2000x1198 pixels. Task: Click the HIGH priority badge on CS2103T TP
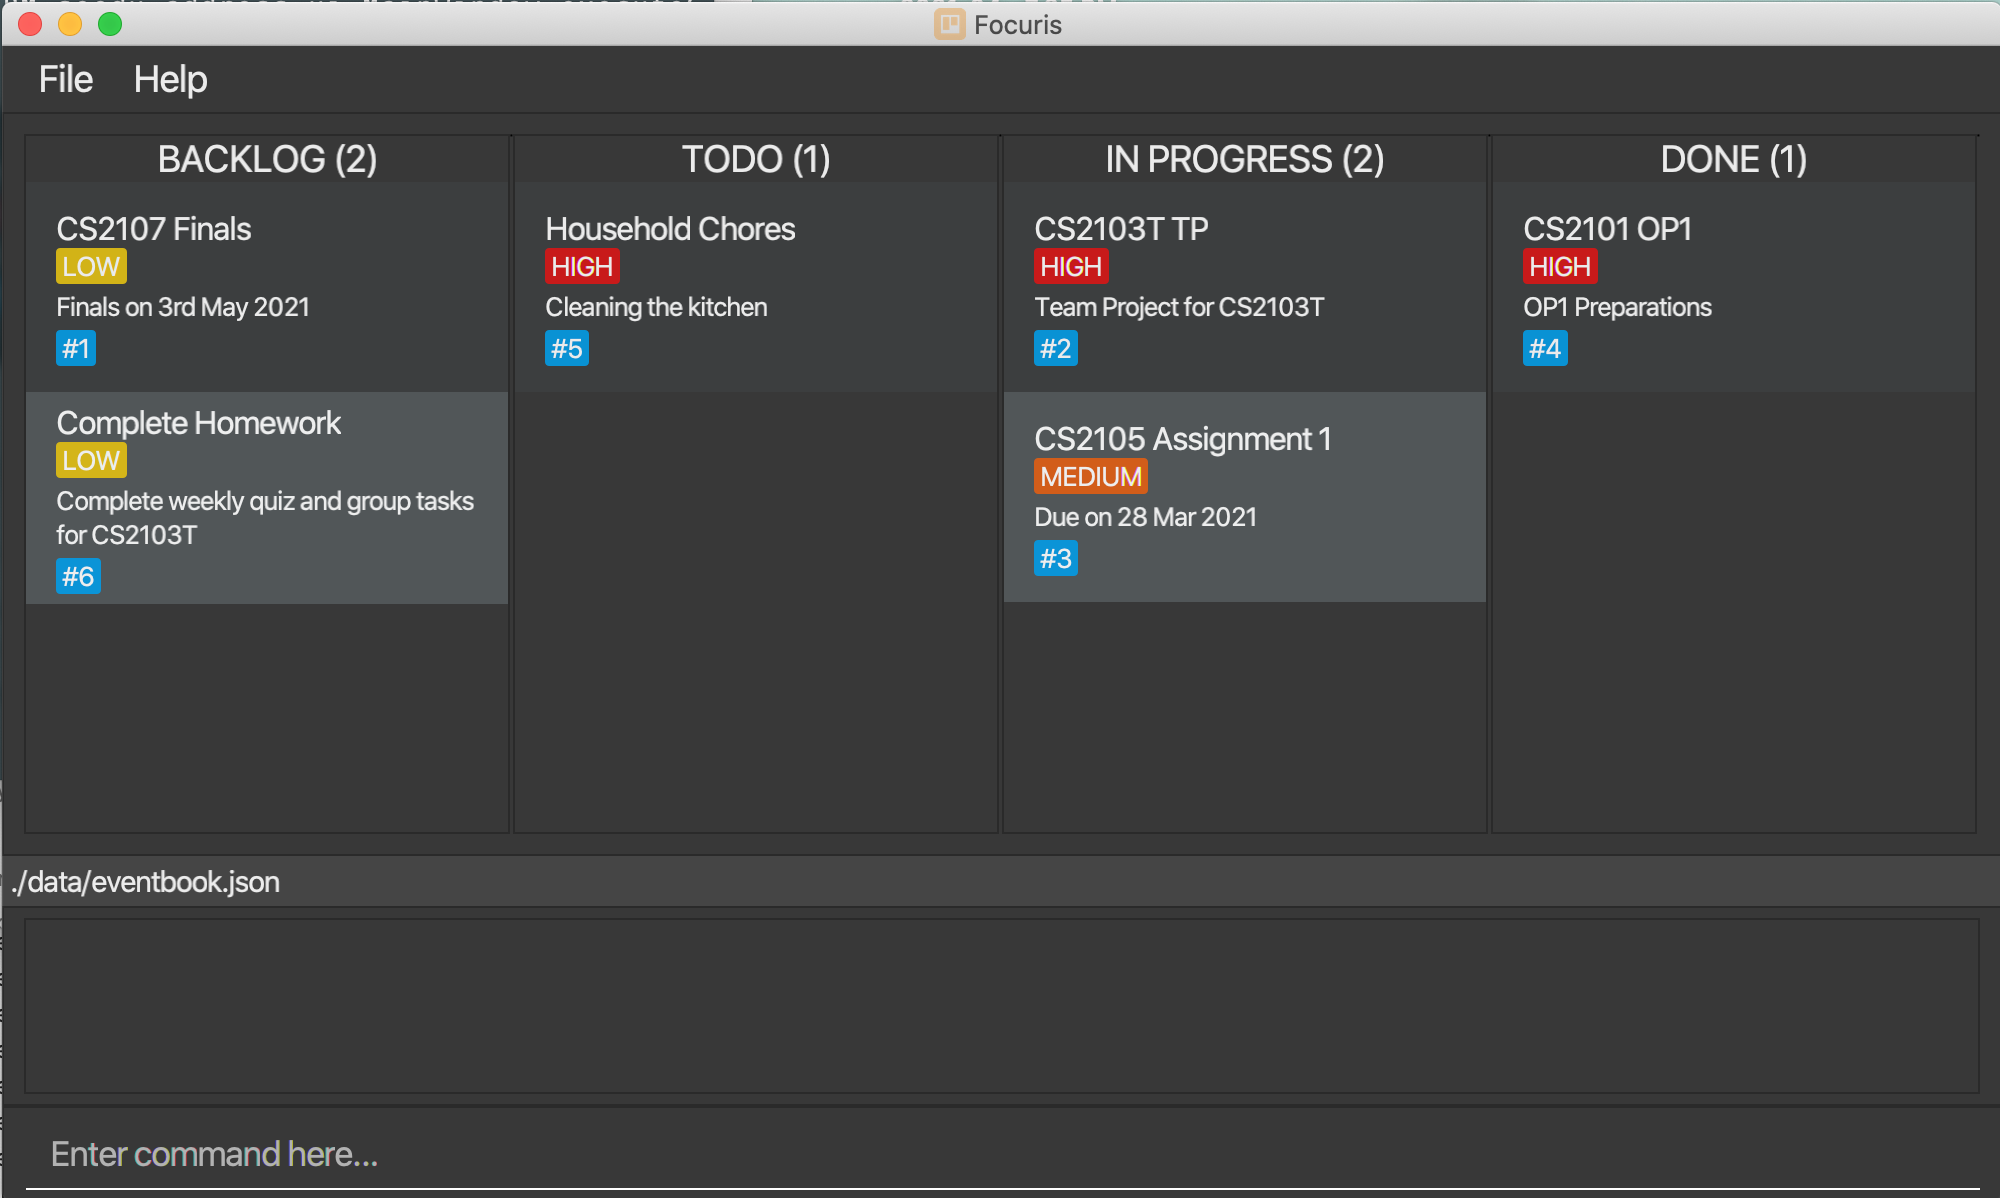1071,267
